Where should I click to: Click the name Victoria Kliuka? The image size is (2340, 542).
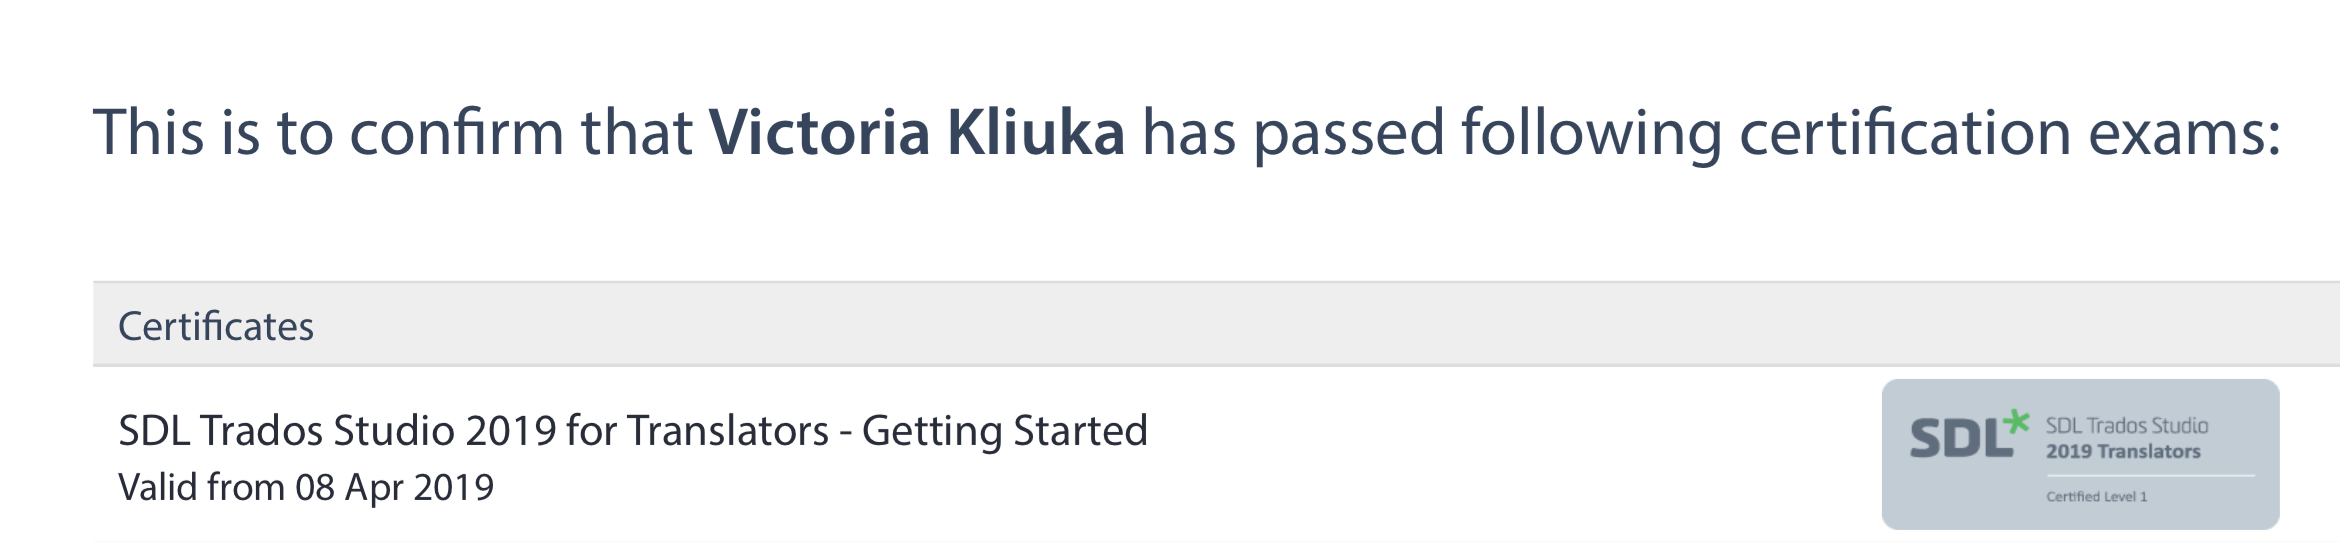point(917,132)
